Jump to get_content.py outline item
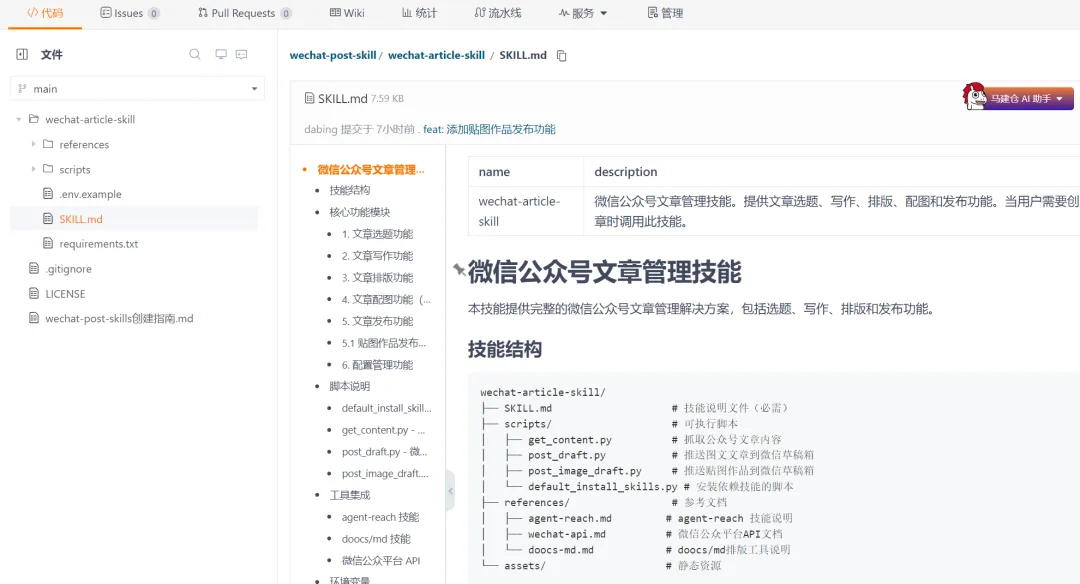Viewport: 1080px width, 584px height. tap(383, 430)
